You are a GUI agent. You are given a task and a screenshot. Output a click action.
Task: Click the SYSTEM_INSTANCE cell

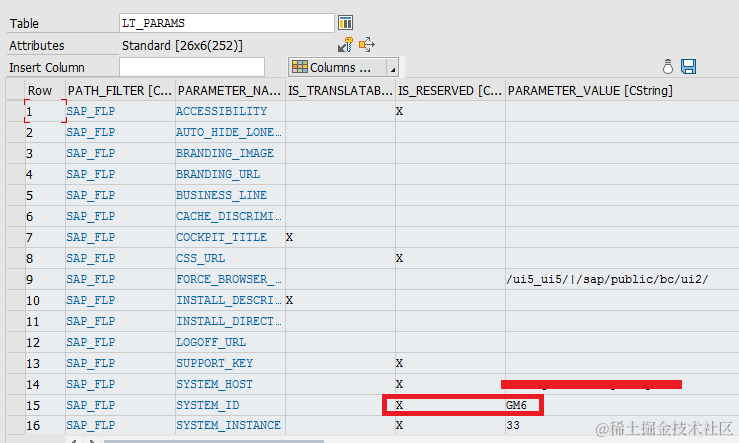[230, 425]
